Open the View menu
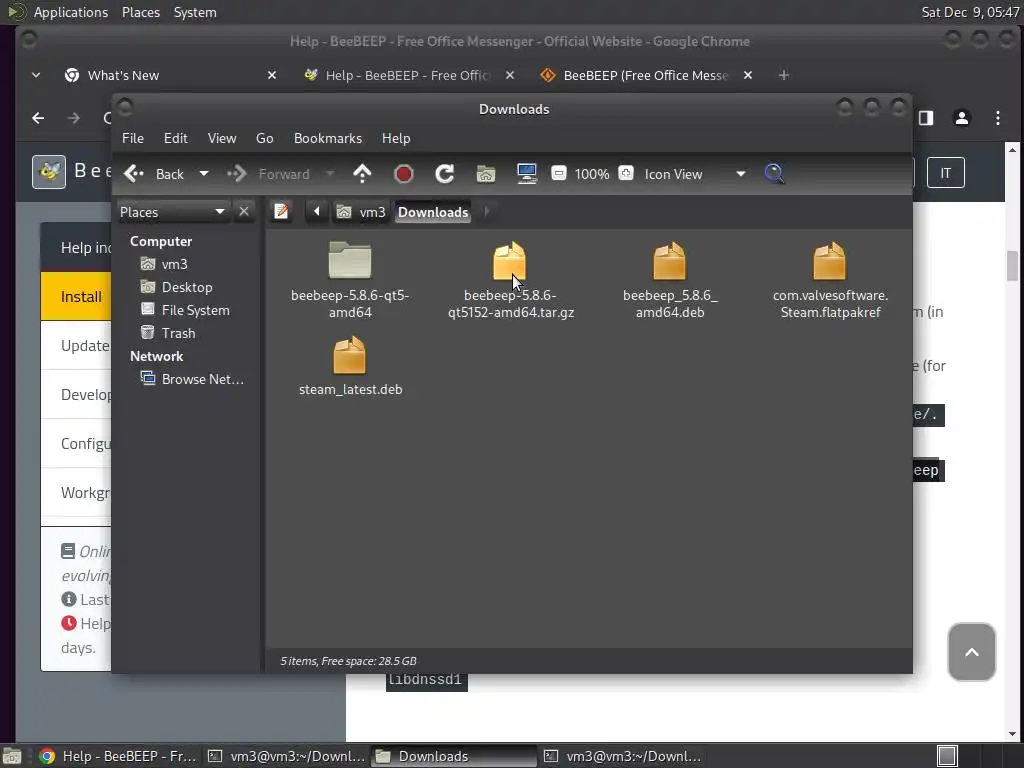The height and width of the screenshot is (768, 1024). [x=222, y=138]
